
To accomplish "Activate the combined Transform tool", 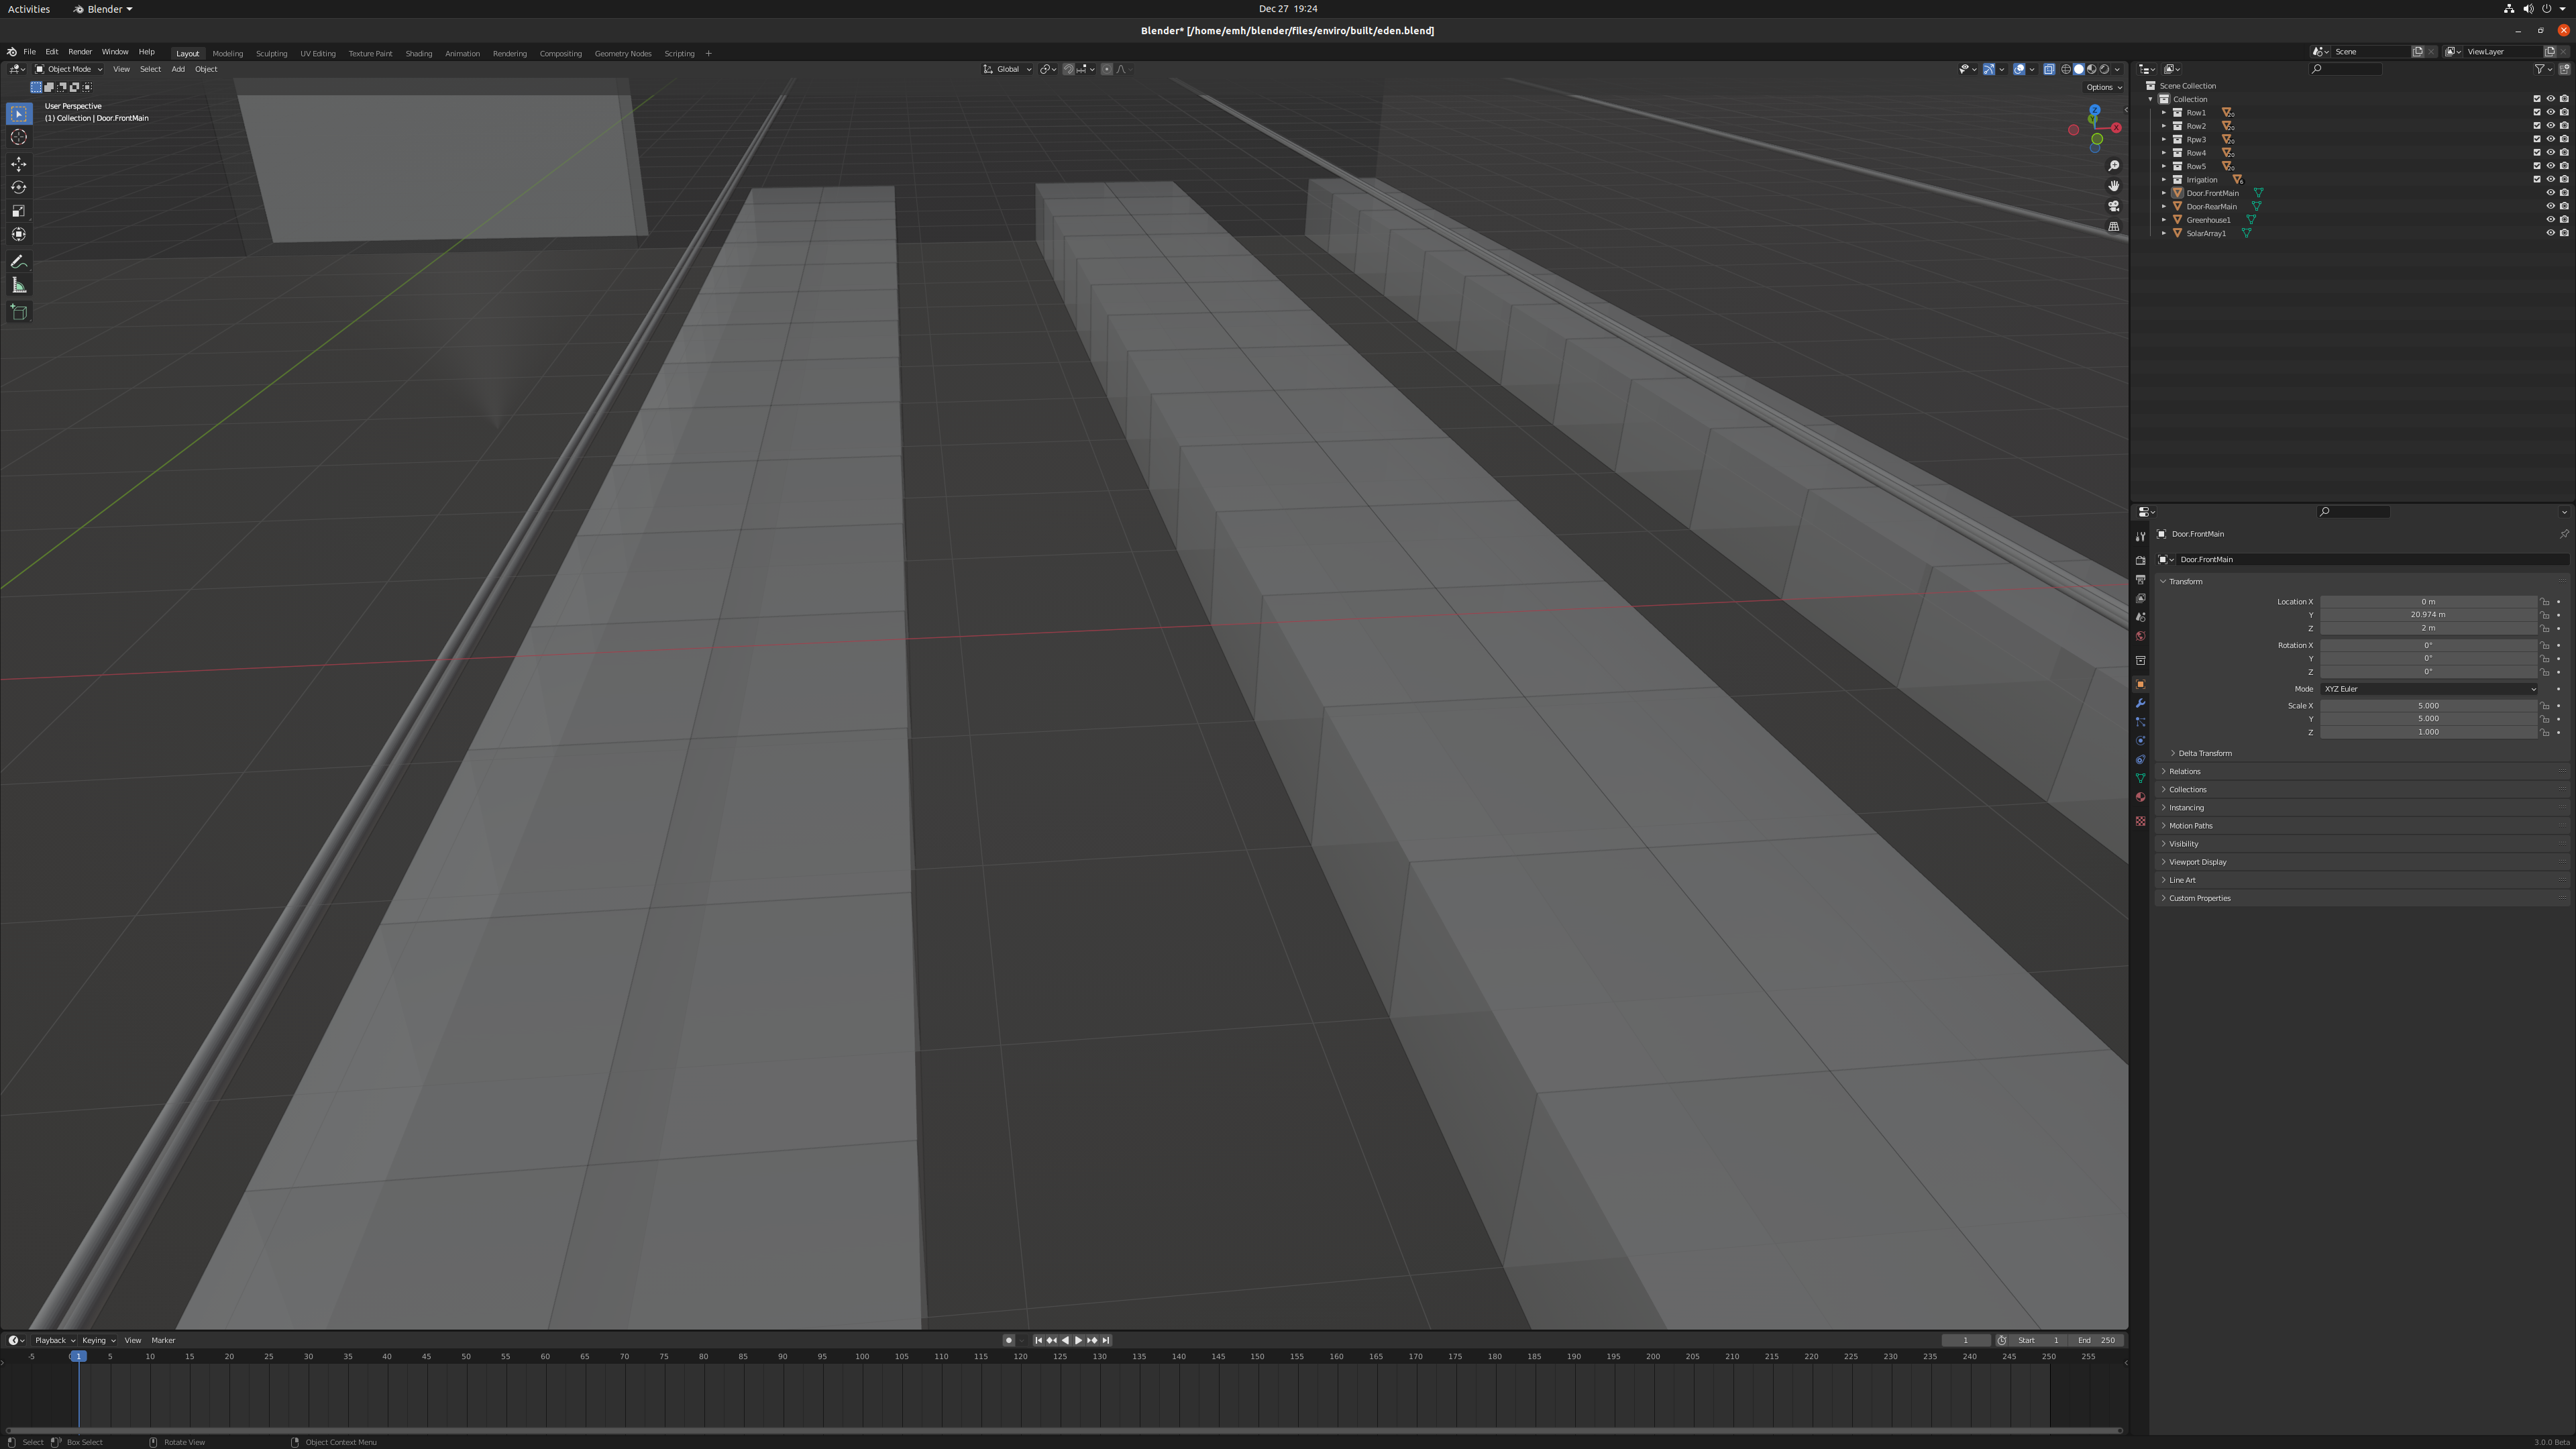I will pos(19,234).
